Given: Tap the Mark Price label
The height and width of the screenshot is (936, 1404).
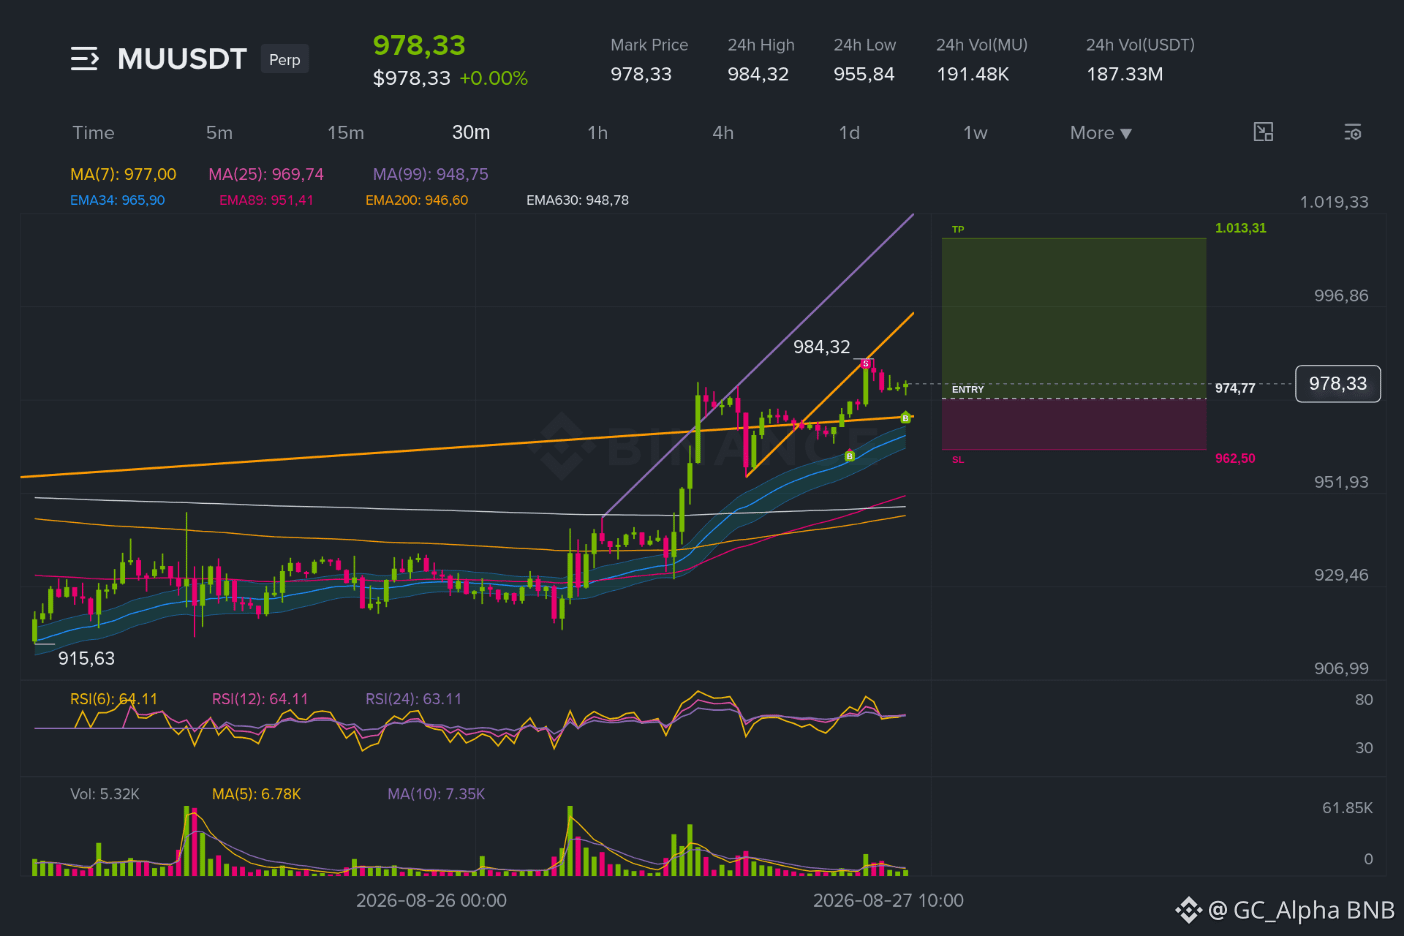Looking at the screenshot, I should point(649,45).
